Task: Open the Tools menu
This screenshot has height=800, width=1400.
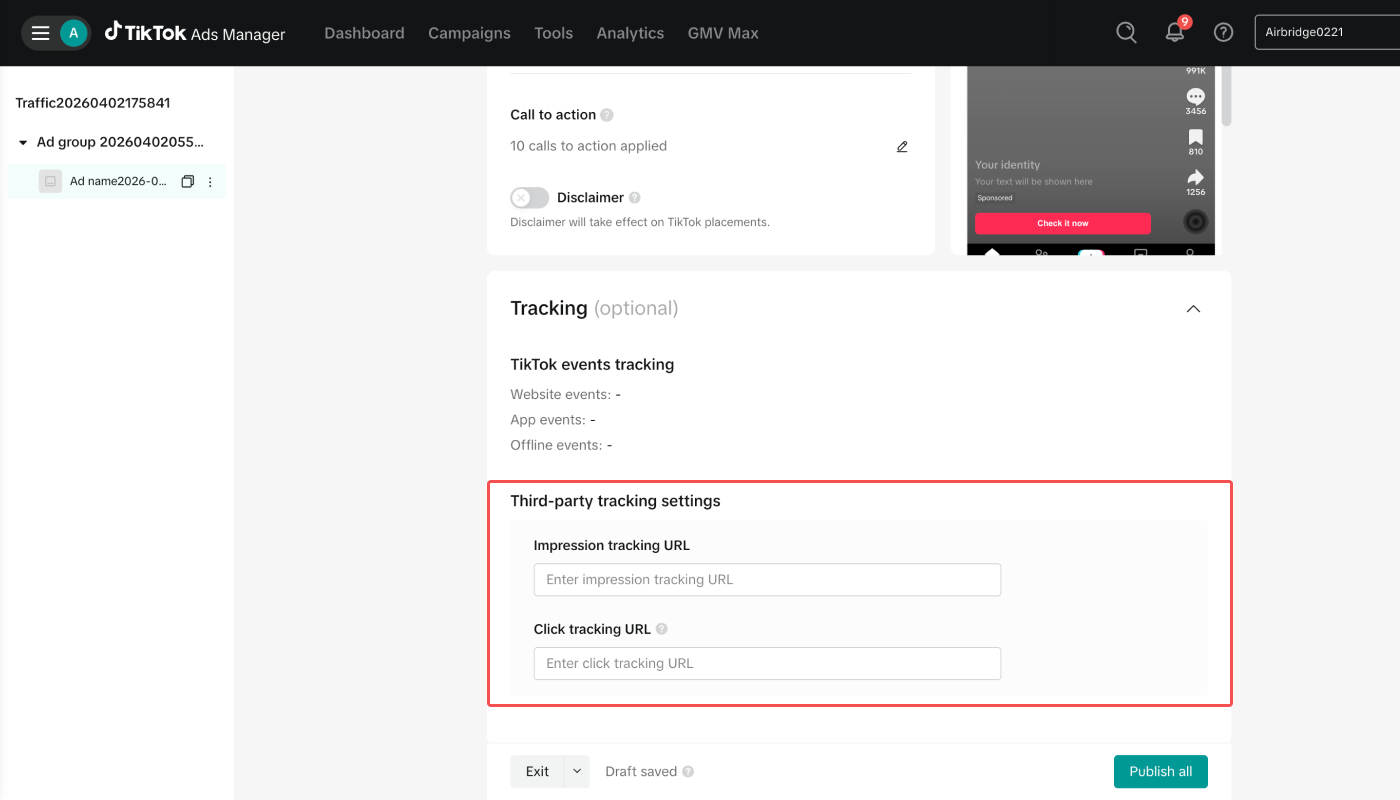Action: [x=553, y=33]
